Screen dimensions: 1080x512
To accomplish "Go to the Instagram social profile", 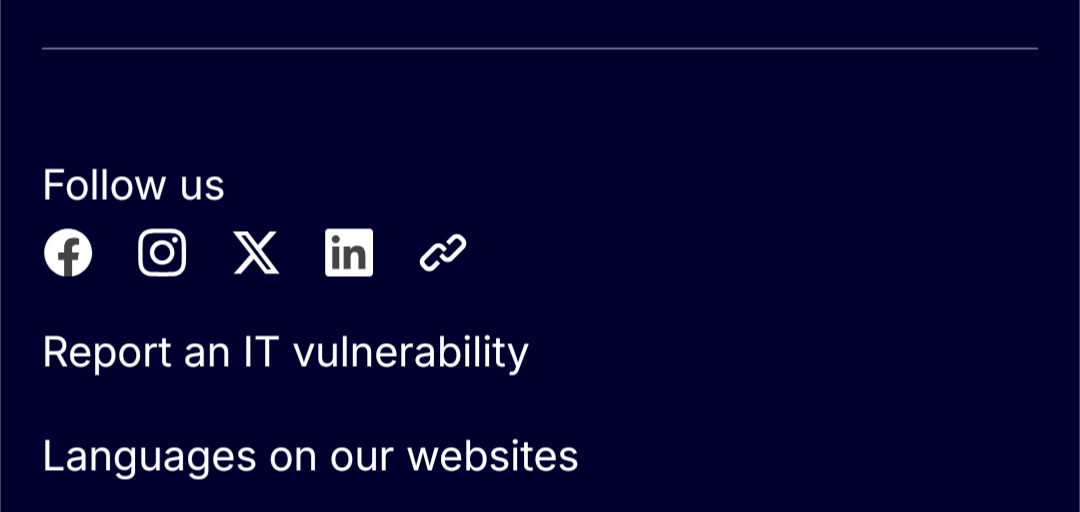I will (162, 253).
